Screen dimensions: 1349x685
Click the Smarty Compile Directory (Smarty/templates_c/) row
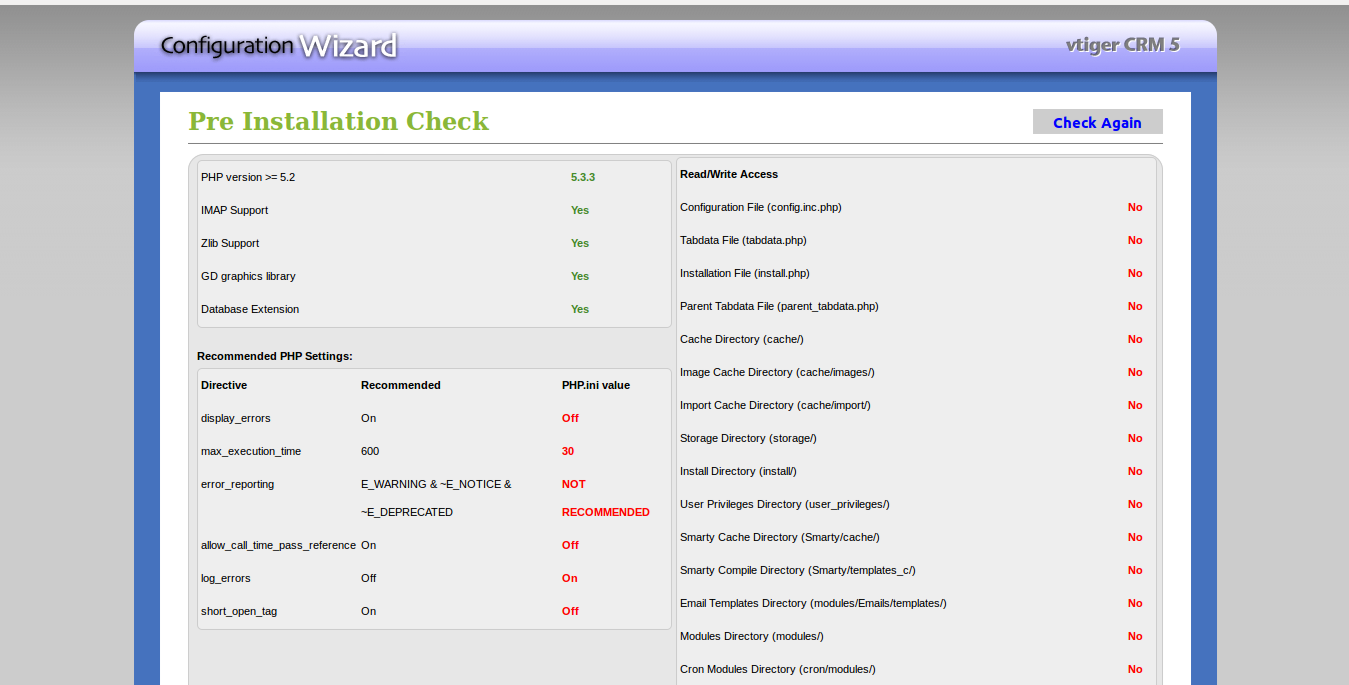click(x=916, y=570)
